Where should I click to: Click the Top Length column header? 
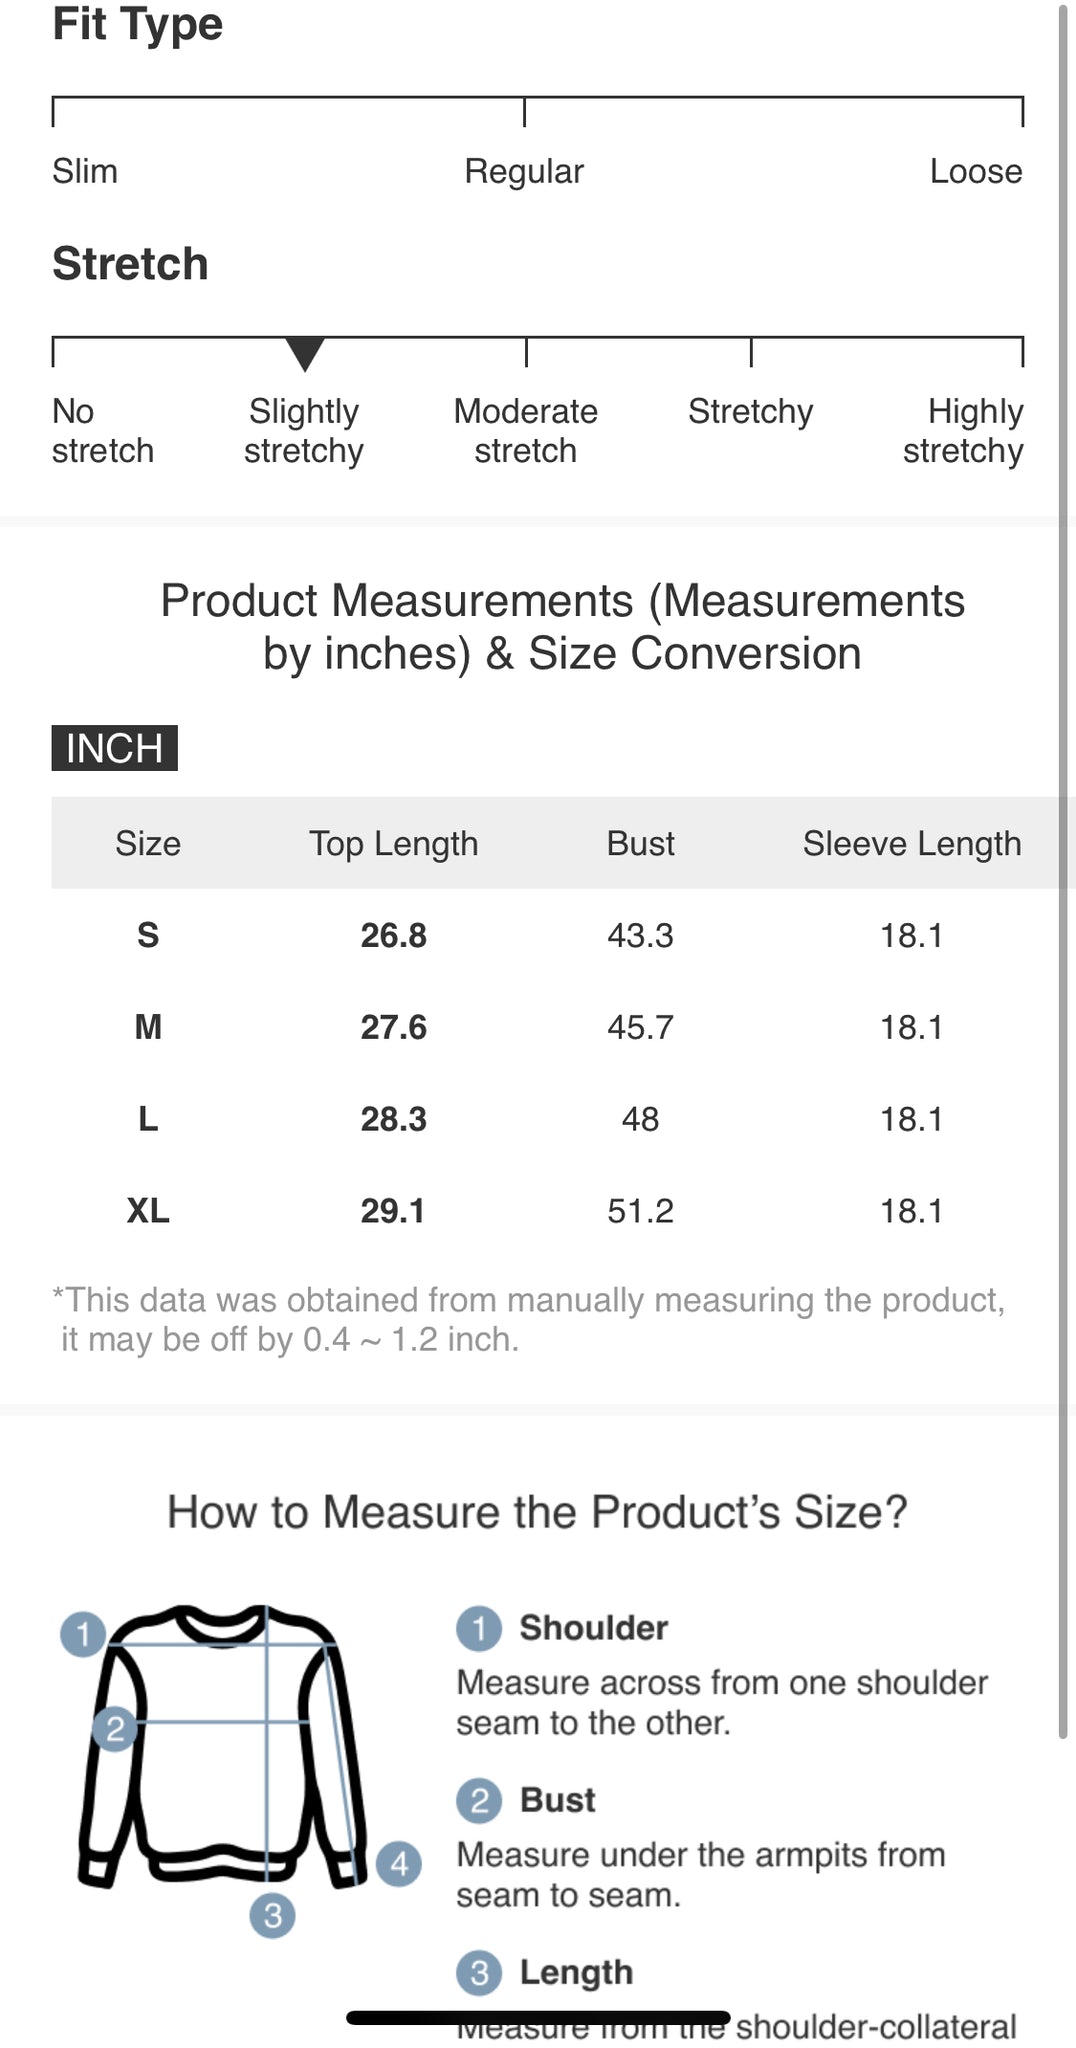[x=393, y=843]
